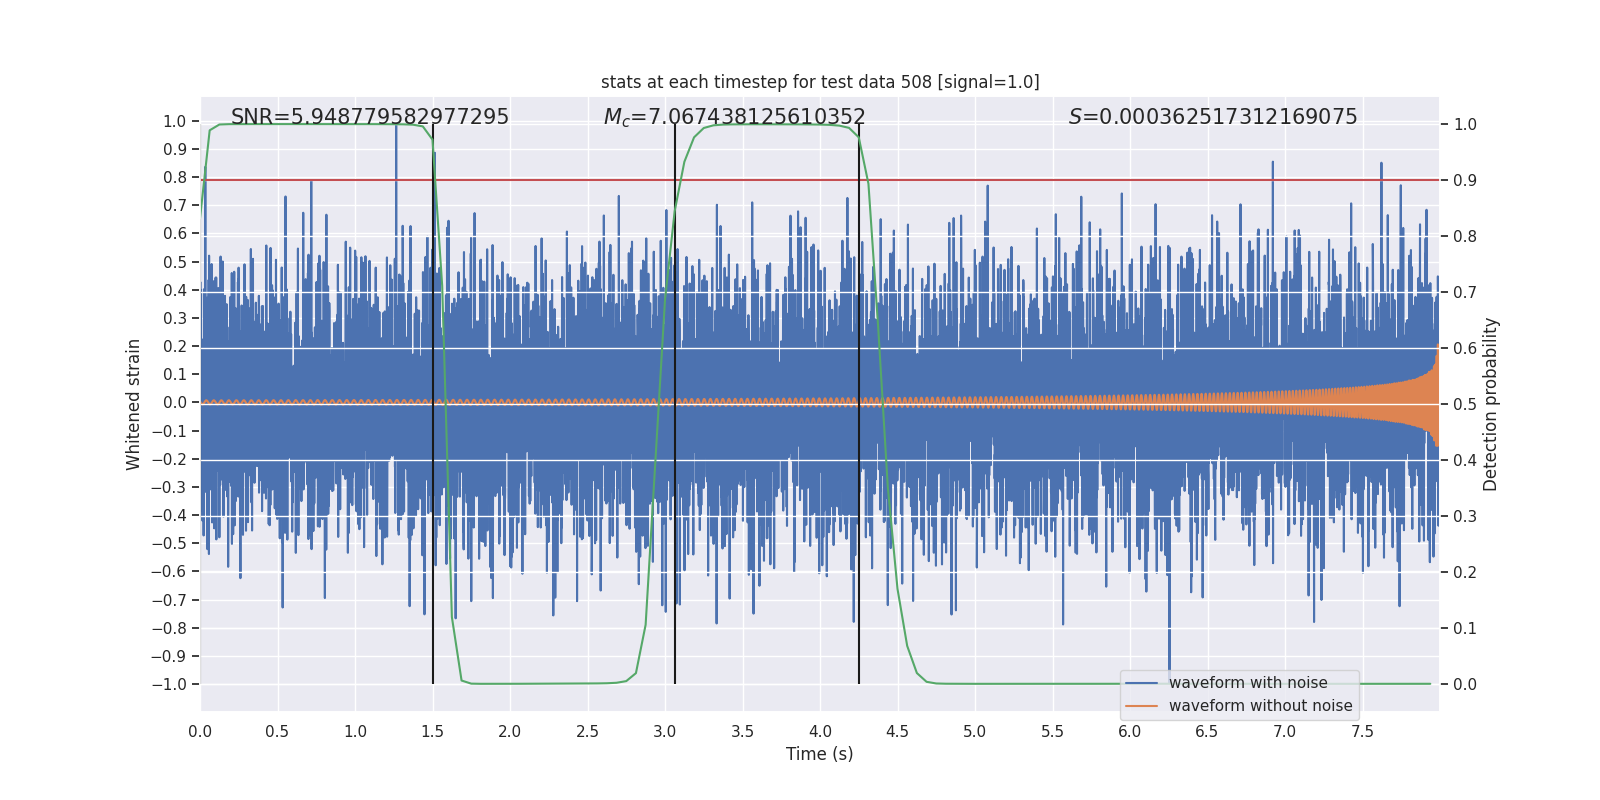Select the SNR=5.948779582977295 annotation
This screenshot has height=800, width=1600.
(x=370, y=117)
